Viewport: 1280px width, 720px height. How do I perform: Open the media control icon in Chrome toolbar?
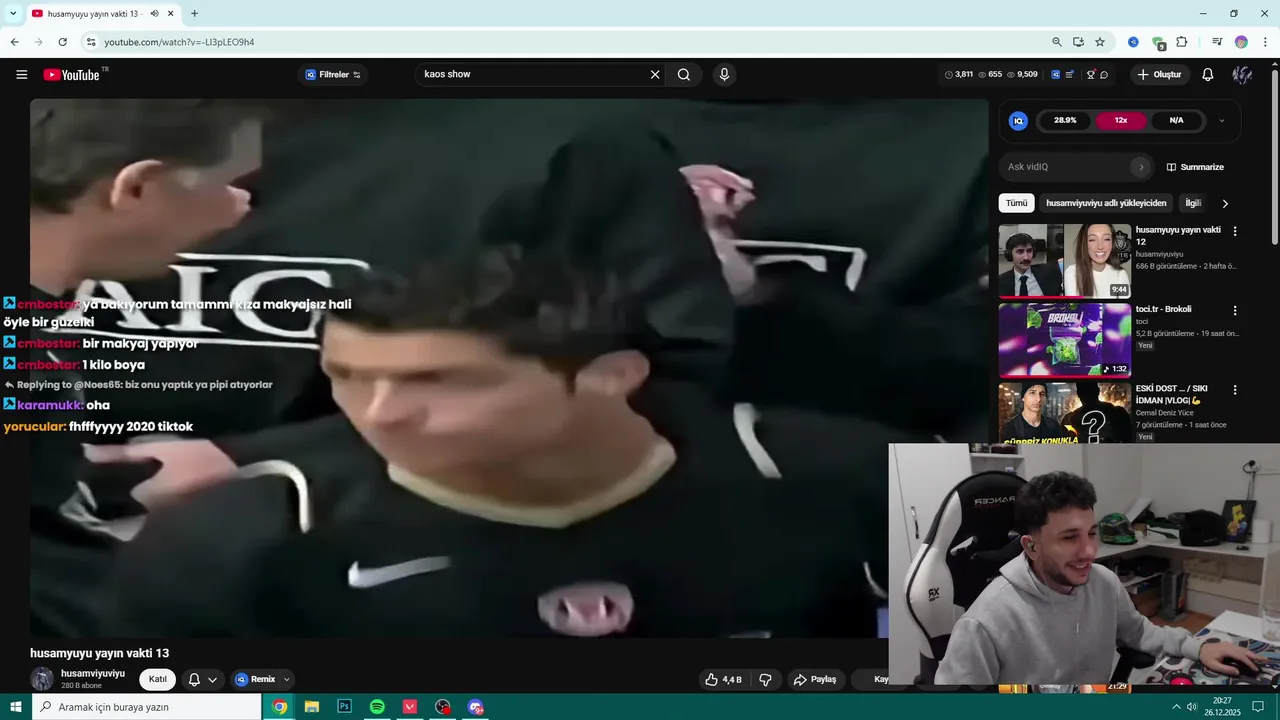point(1217,42)
